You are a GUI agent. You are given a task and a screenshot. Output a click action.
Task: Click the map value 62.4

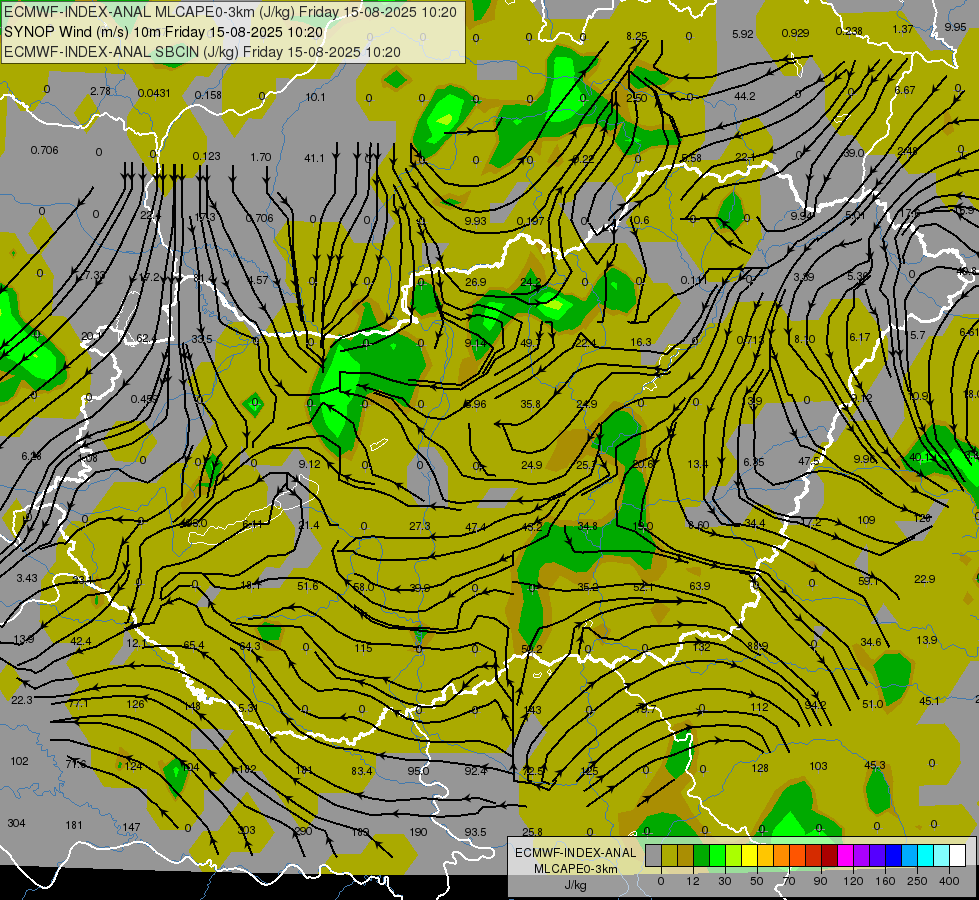[146, 339]
